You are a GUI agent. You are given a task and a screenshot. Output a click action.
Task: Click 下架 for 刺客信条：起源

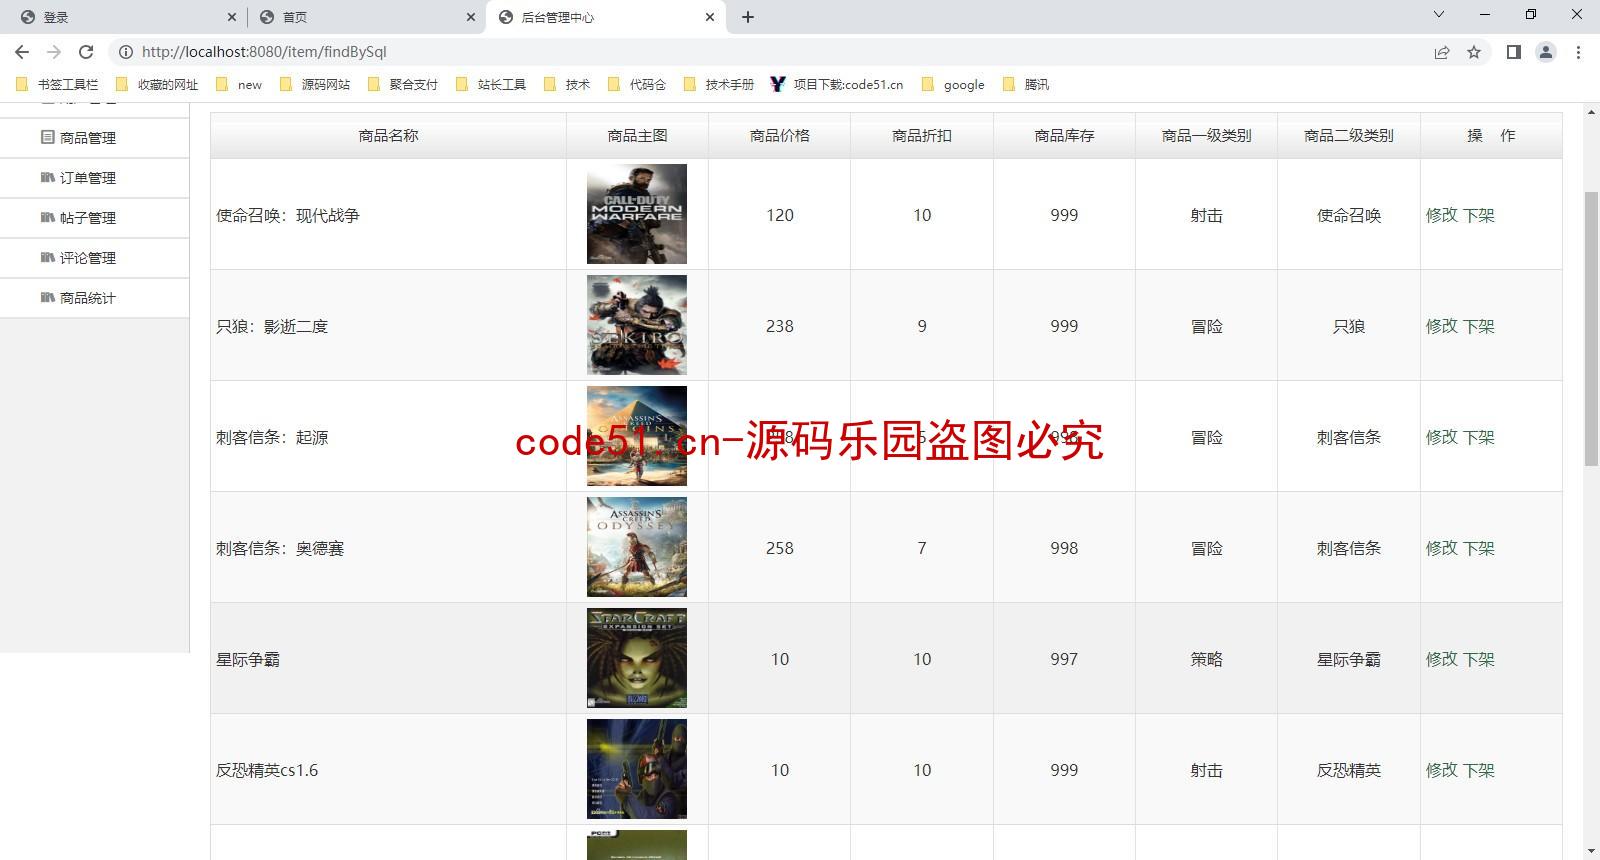(x=1479, y=437)
